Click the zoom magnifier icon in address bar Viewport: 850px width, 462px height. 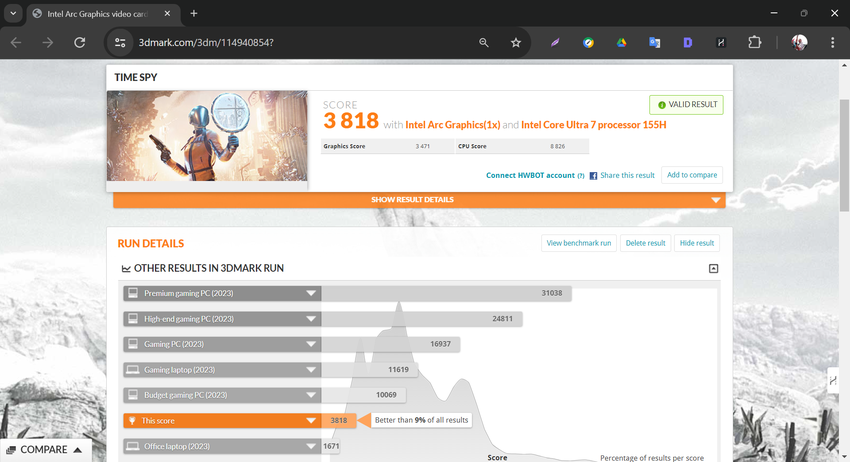pyautogui.click(x=484, y=43)
